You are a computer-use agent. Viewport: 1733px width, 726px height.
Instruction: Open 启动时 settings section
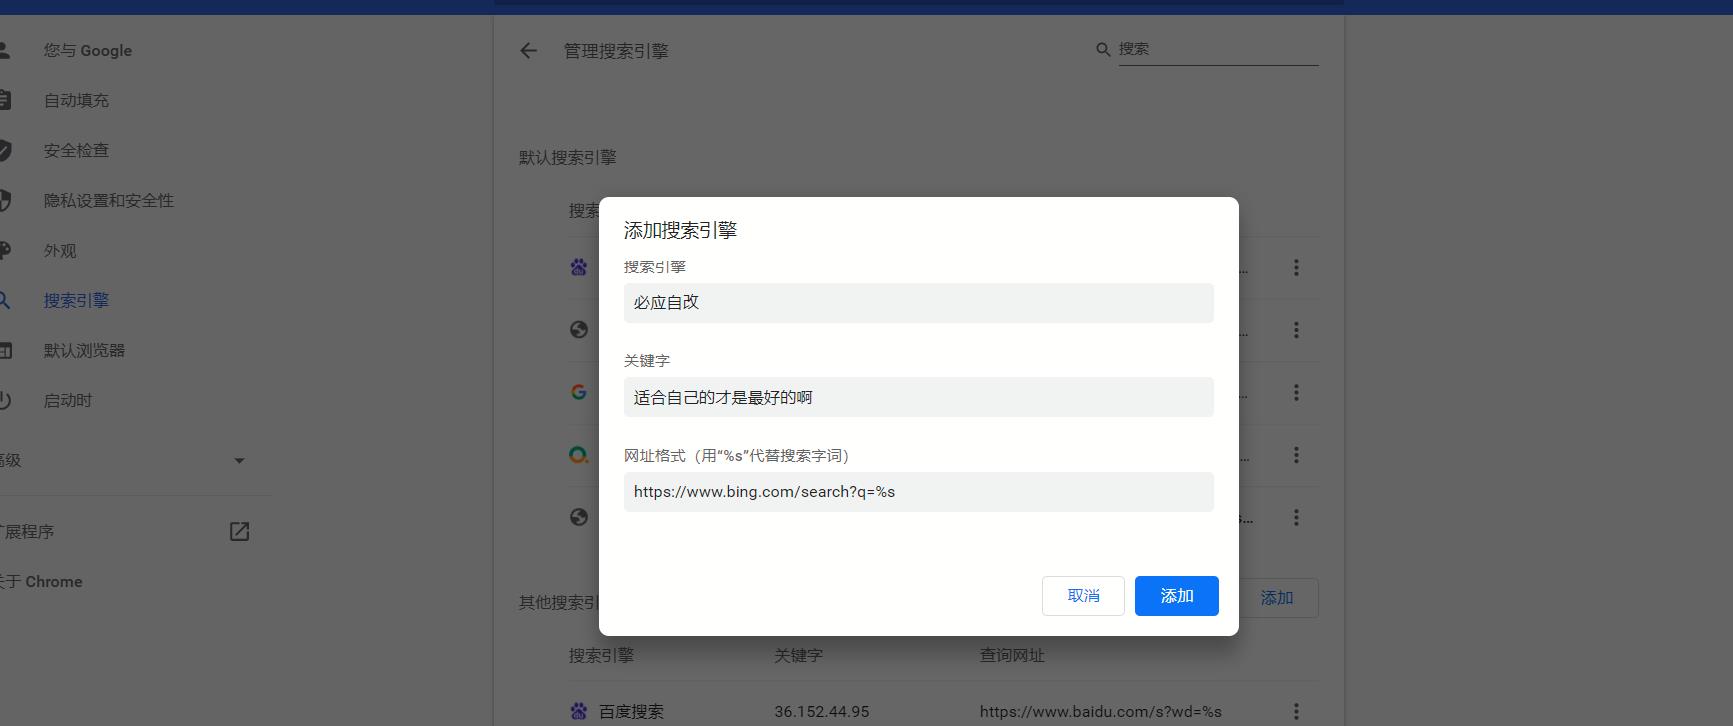tap(68, 401)
